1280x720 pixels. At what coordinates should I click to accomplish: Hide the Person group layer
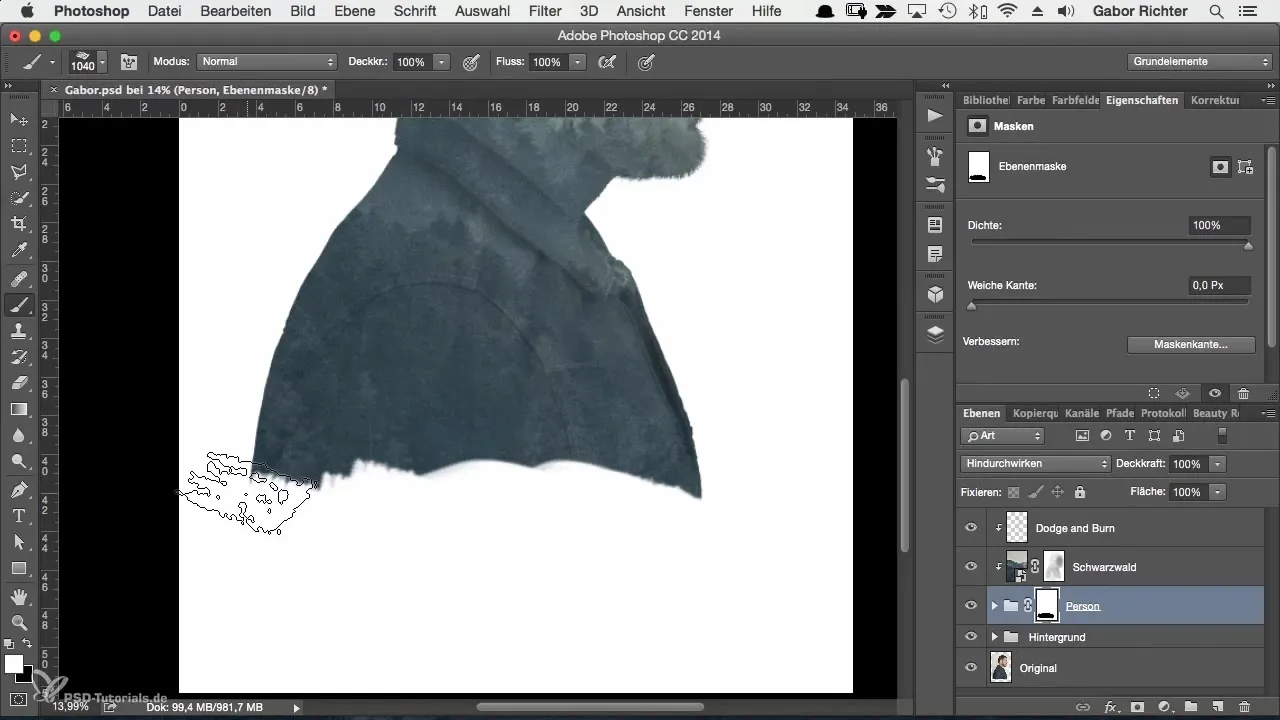[970, 606]
